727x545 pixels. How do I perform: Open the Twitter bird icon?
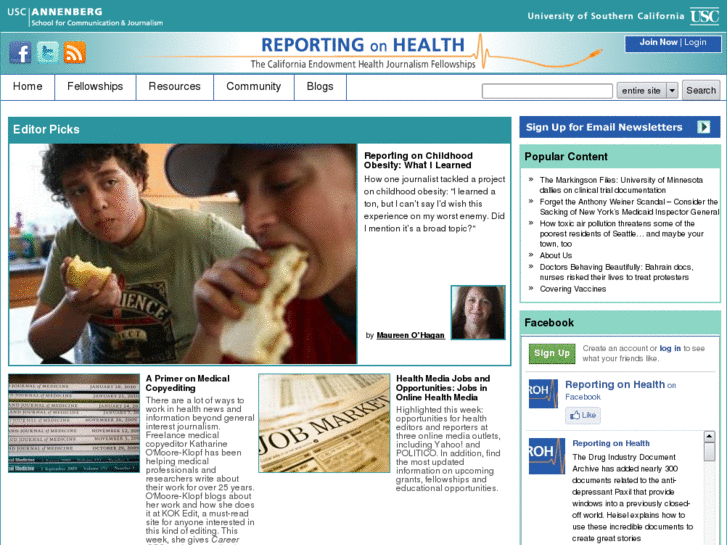point(48,52)
